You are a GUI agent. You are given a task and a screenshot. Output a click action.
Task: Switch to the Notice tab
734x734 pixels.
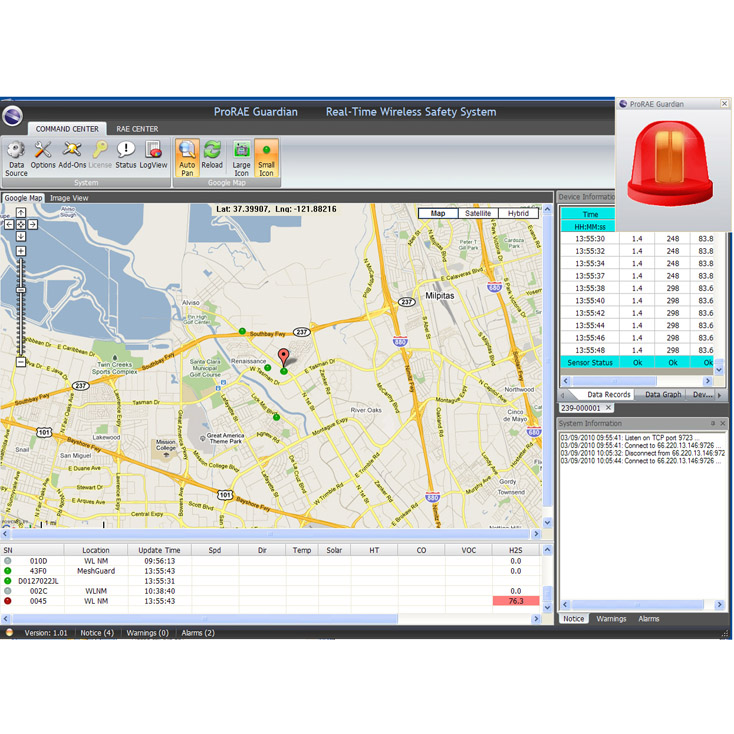coord(573,619)
